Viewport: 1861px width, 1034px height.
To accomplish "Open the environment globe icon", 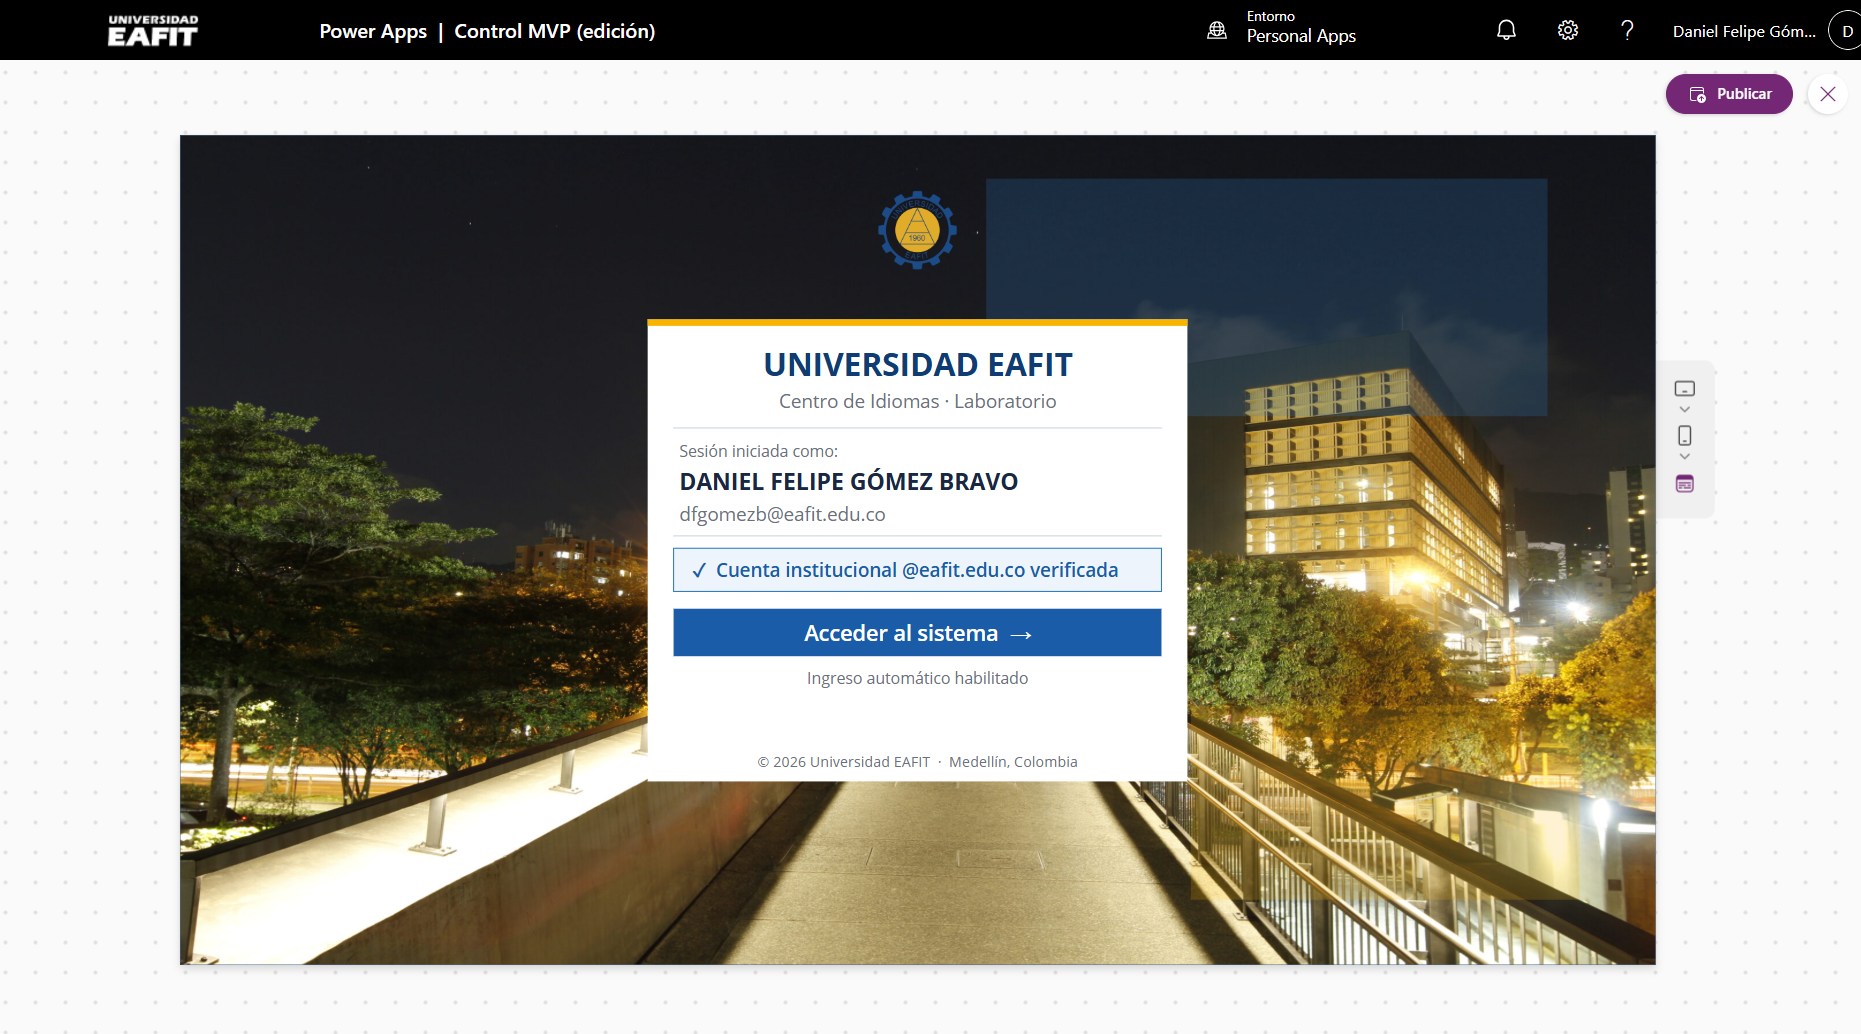I will (x=1217, y=31).
